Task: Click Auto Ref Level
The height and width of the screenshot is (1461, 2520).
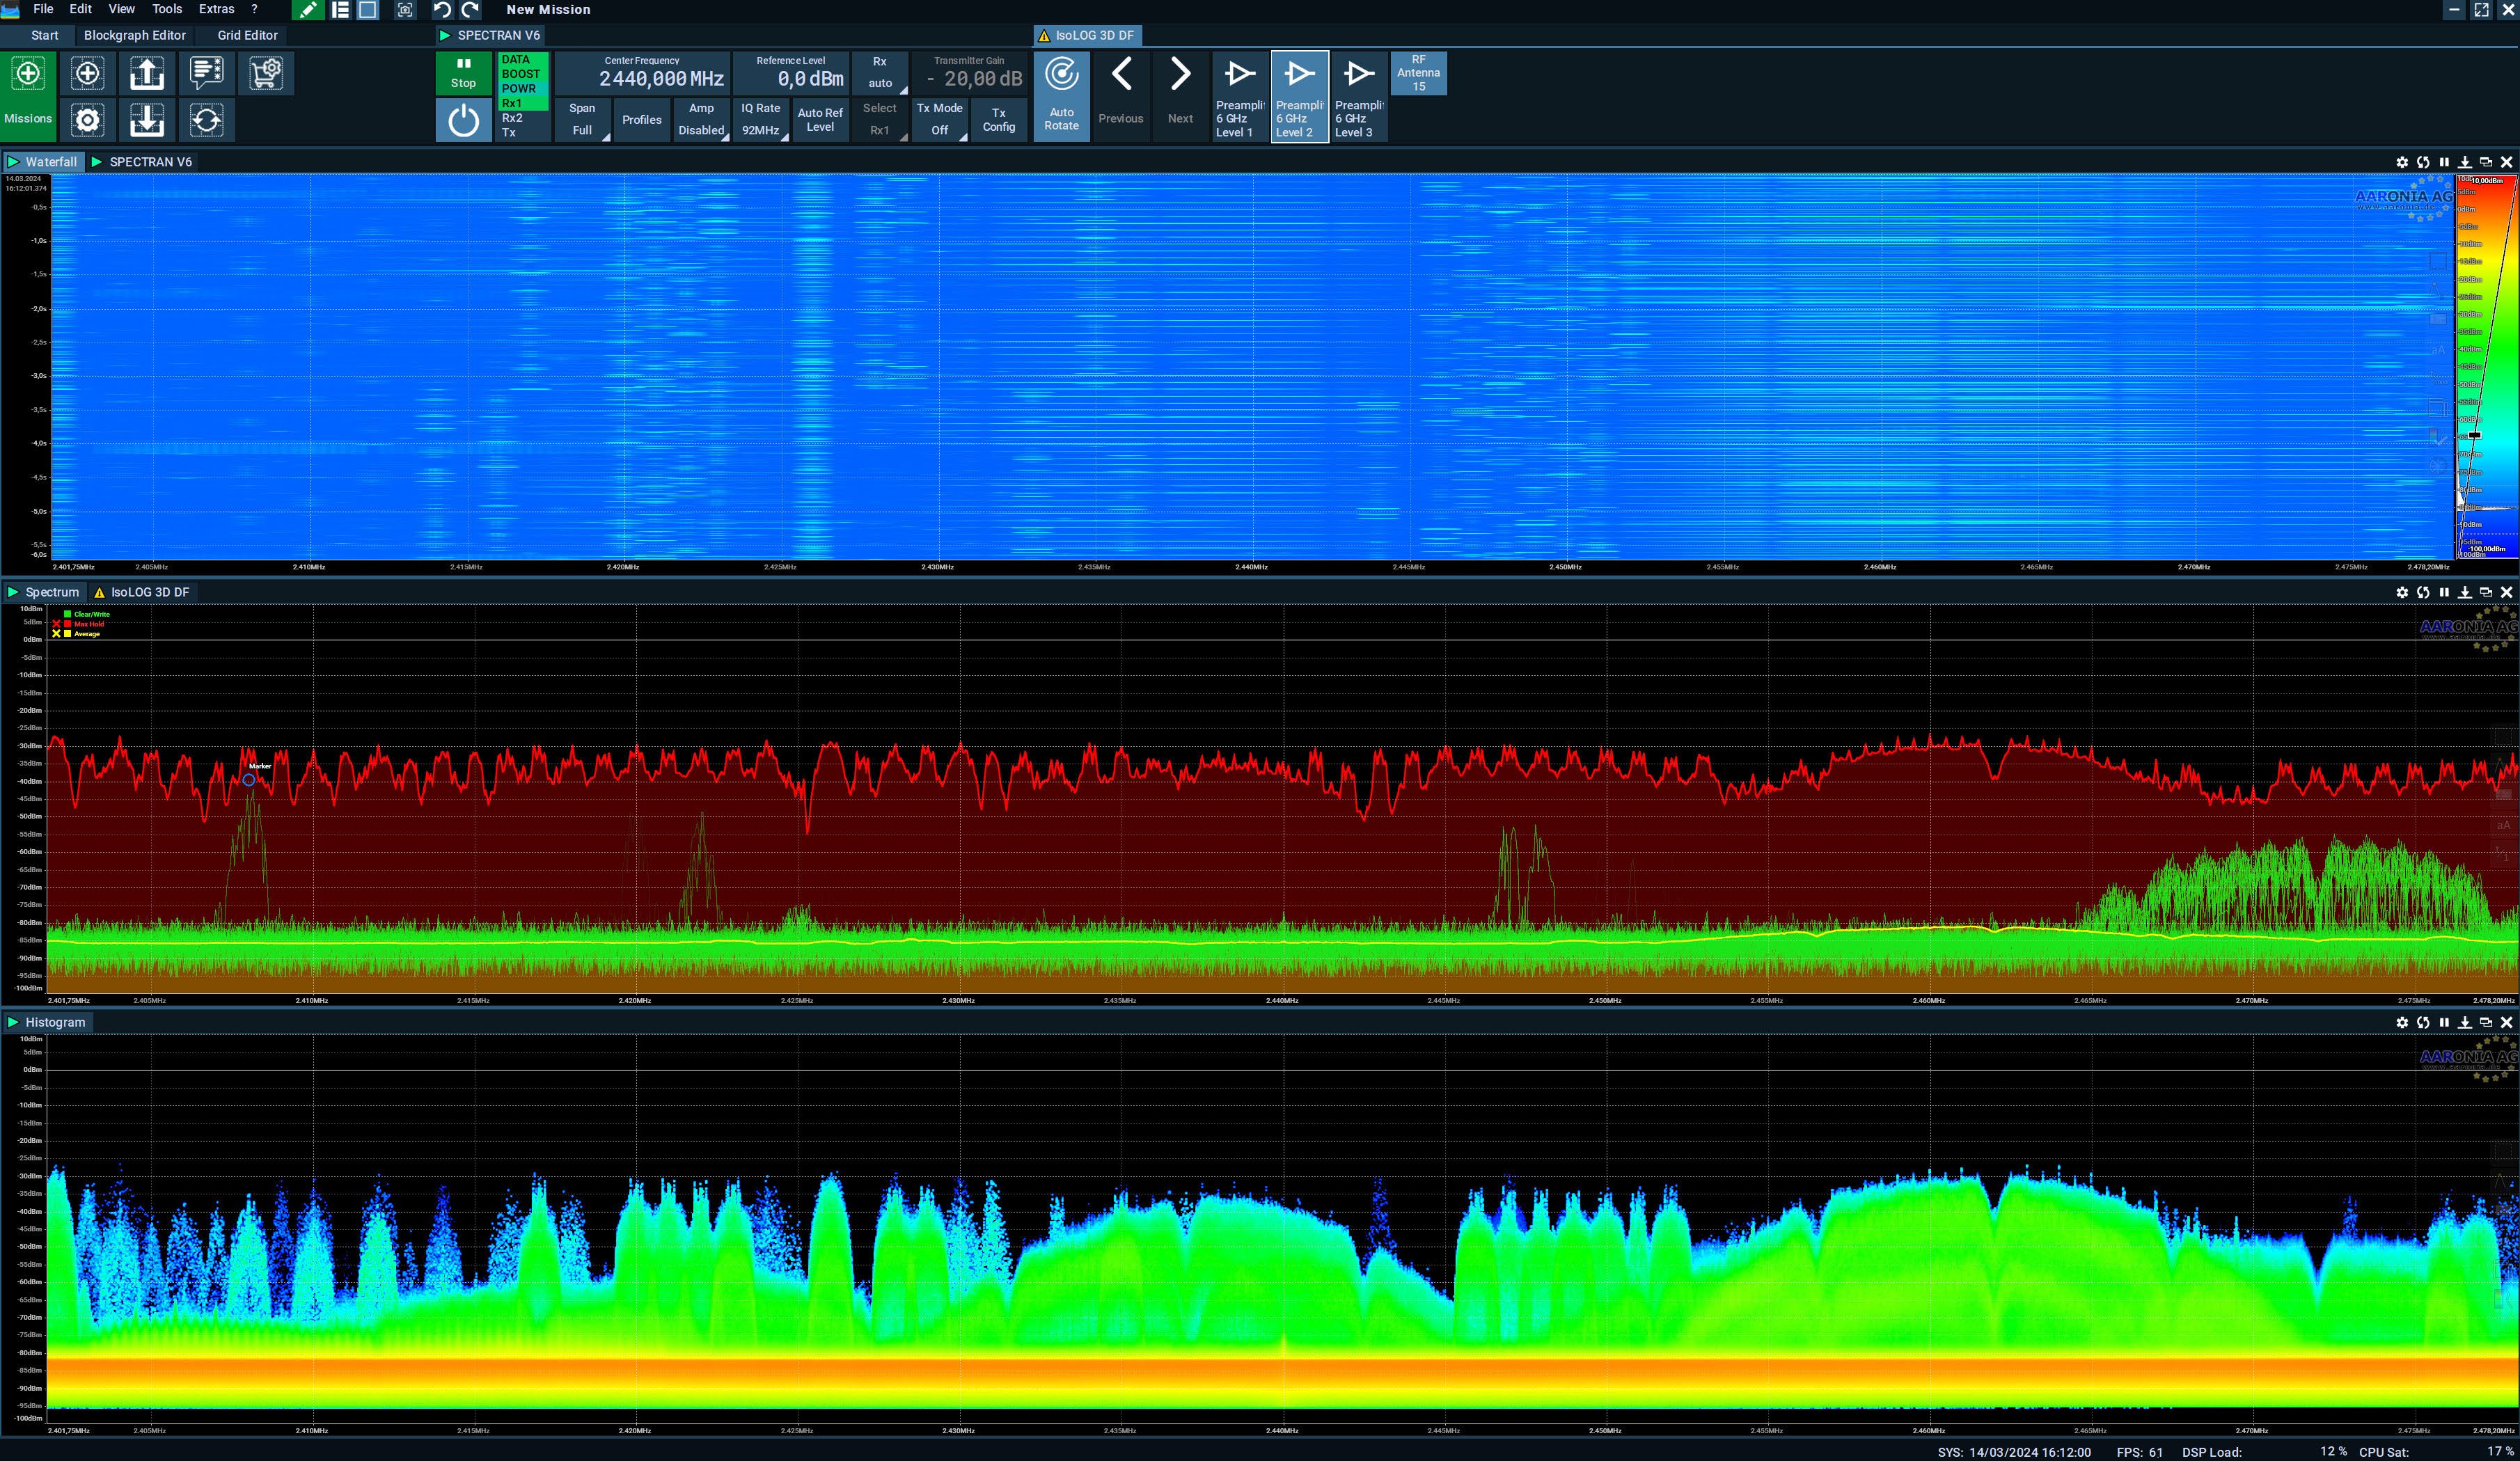Action: coord(820,120)
